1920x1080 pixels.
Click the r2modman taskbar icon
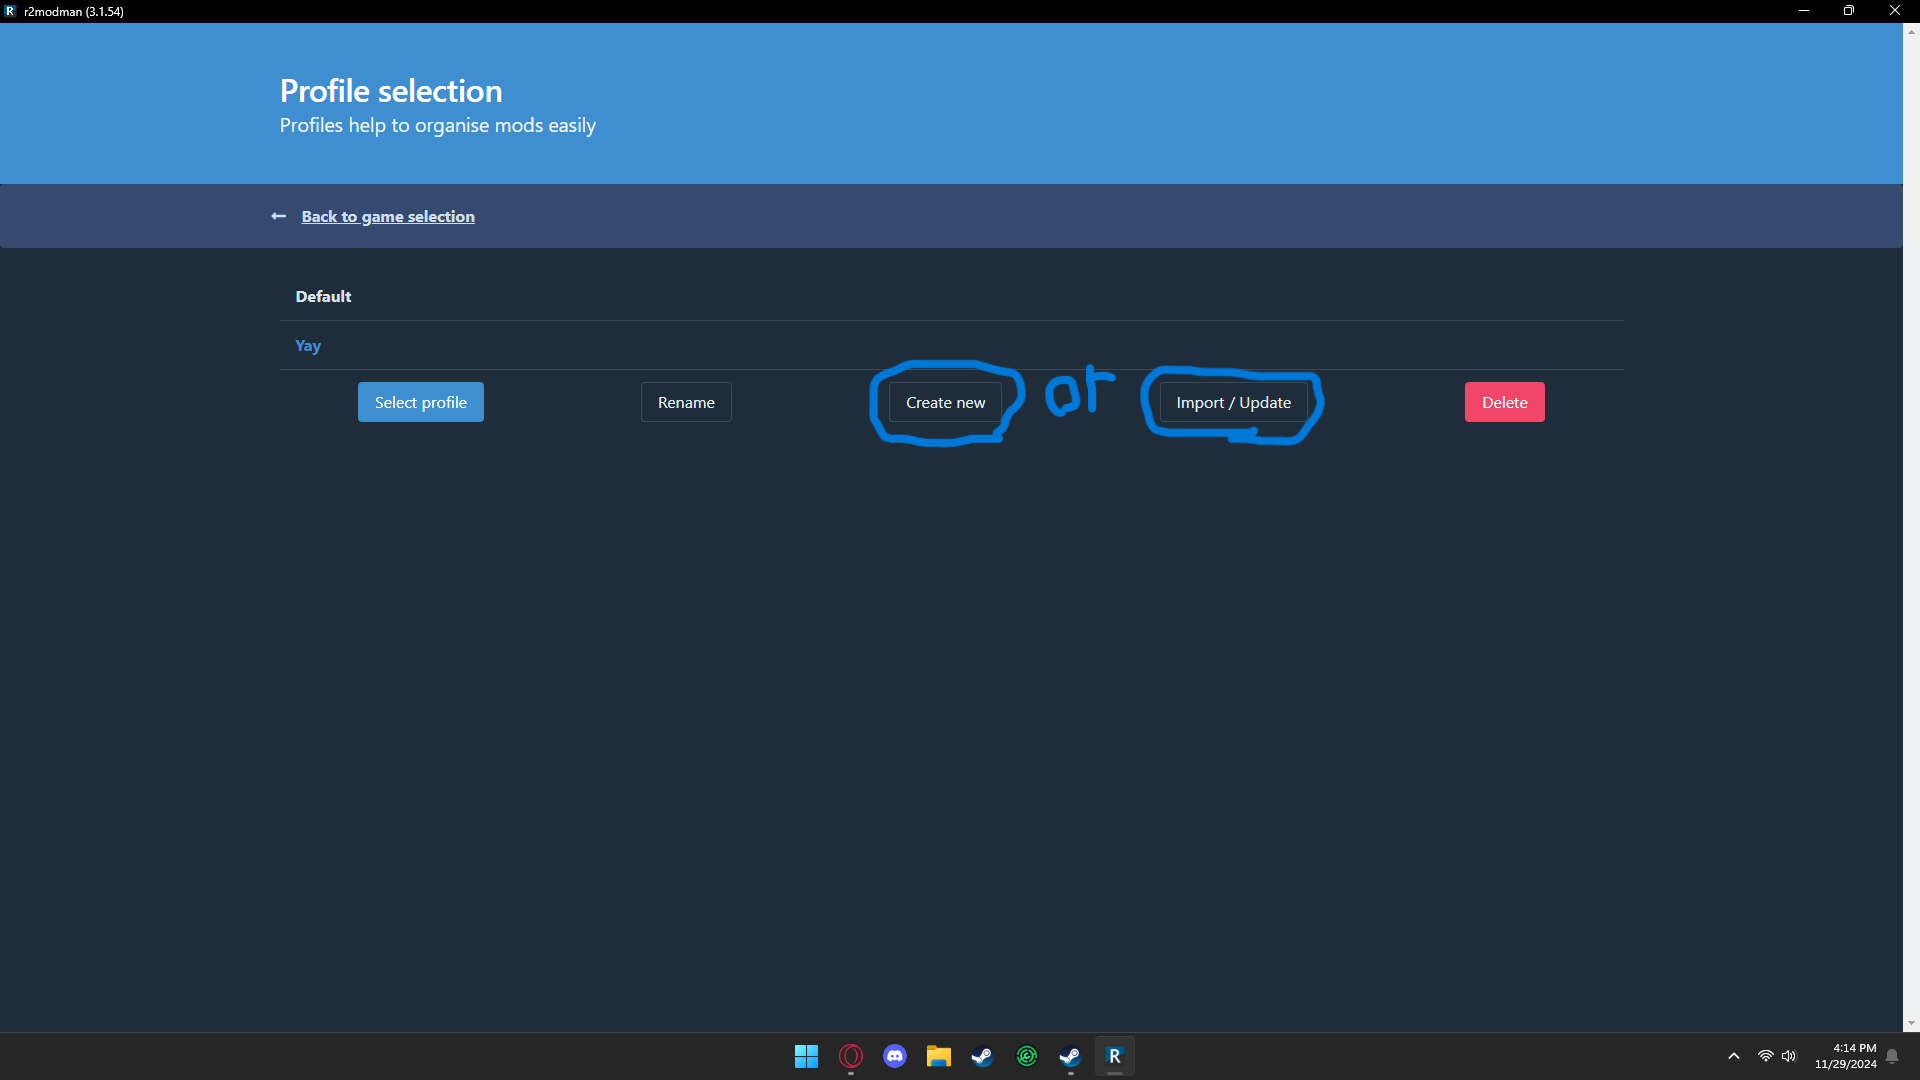click(1114, 1056)
